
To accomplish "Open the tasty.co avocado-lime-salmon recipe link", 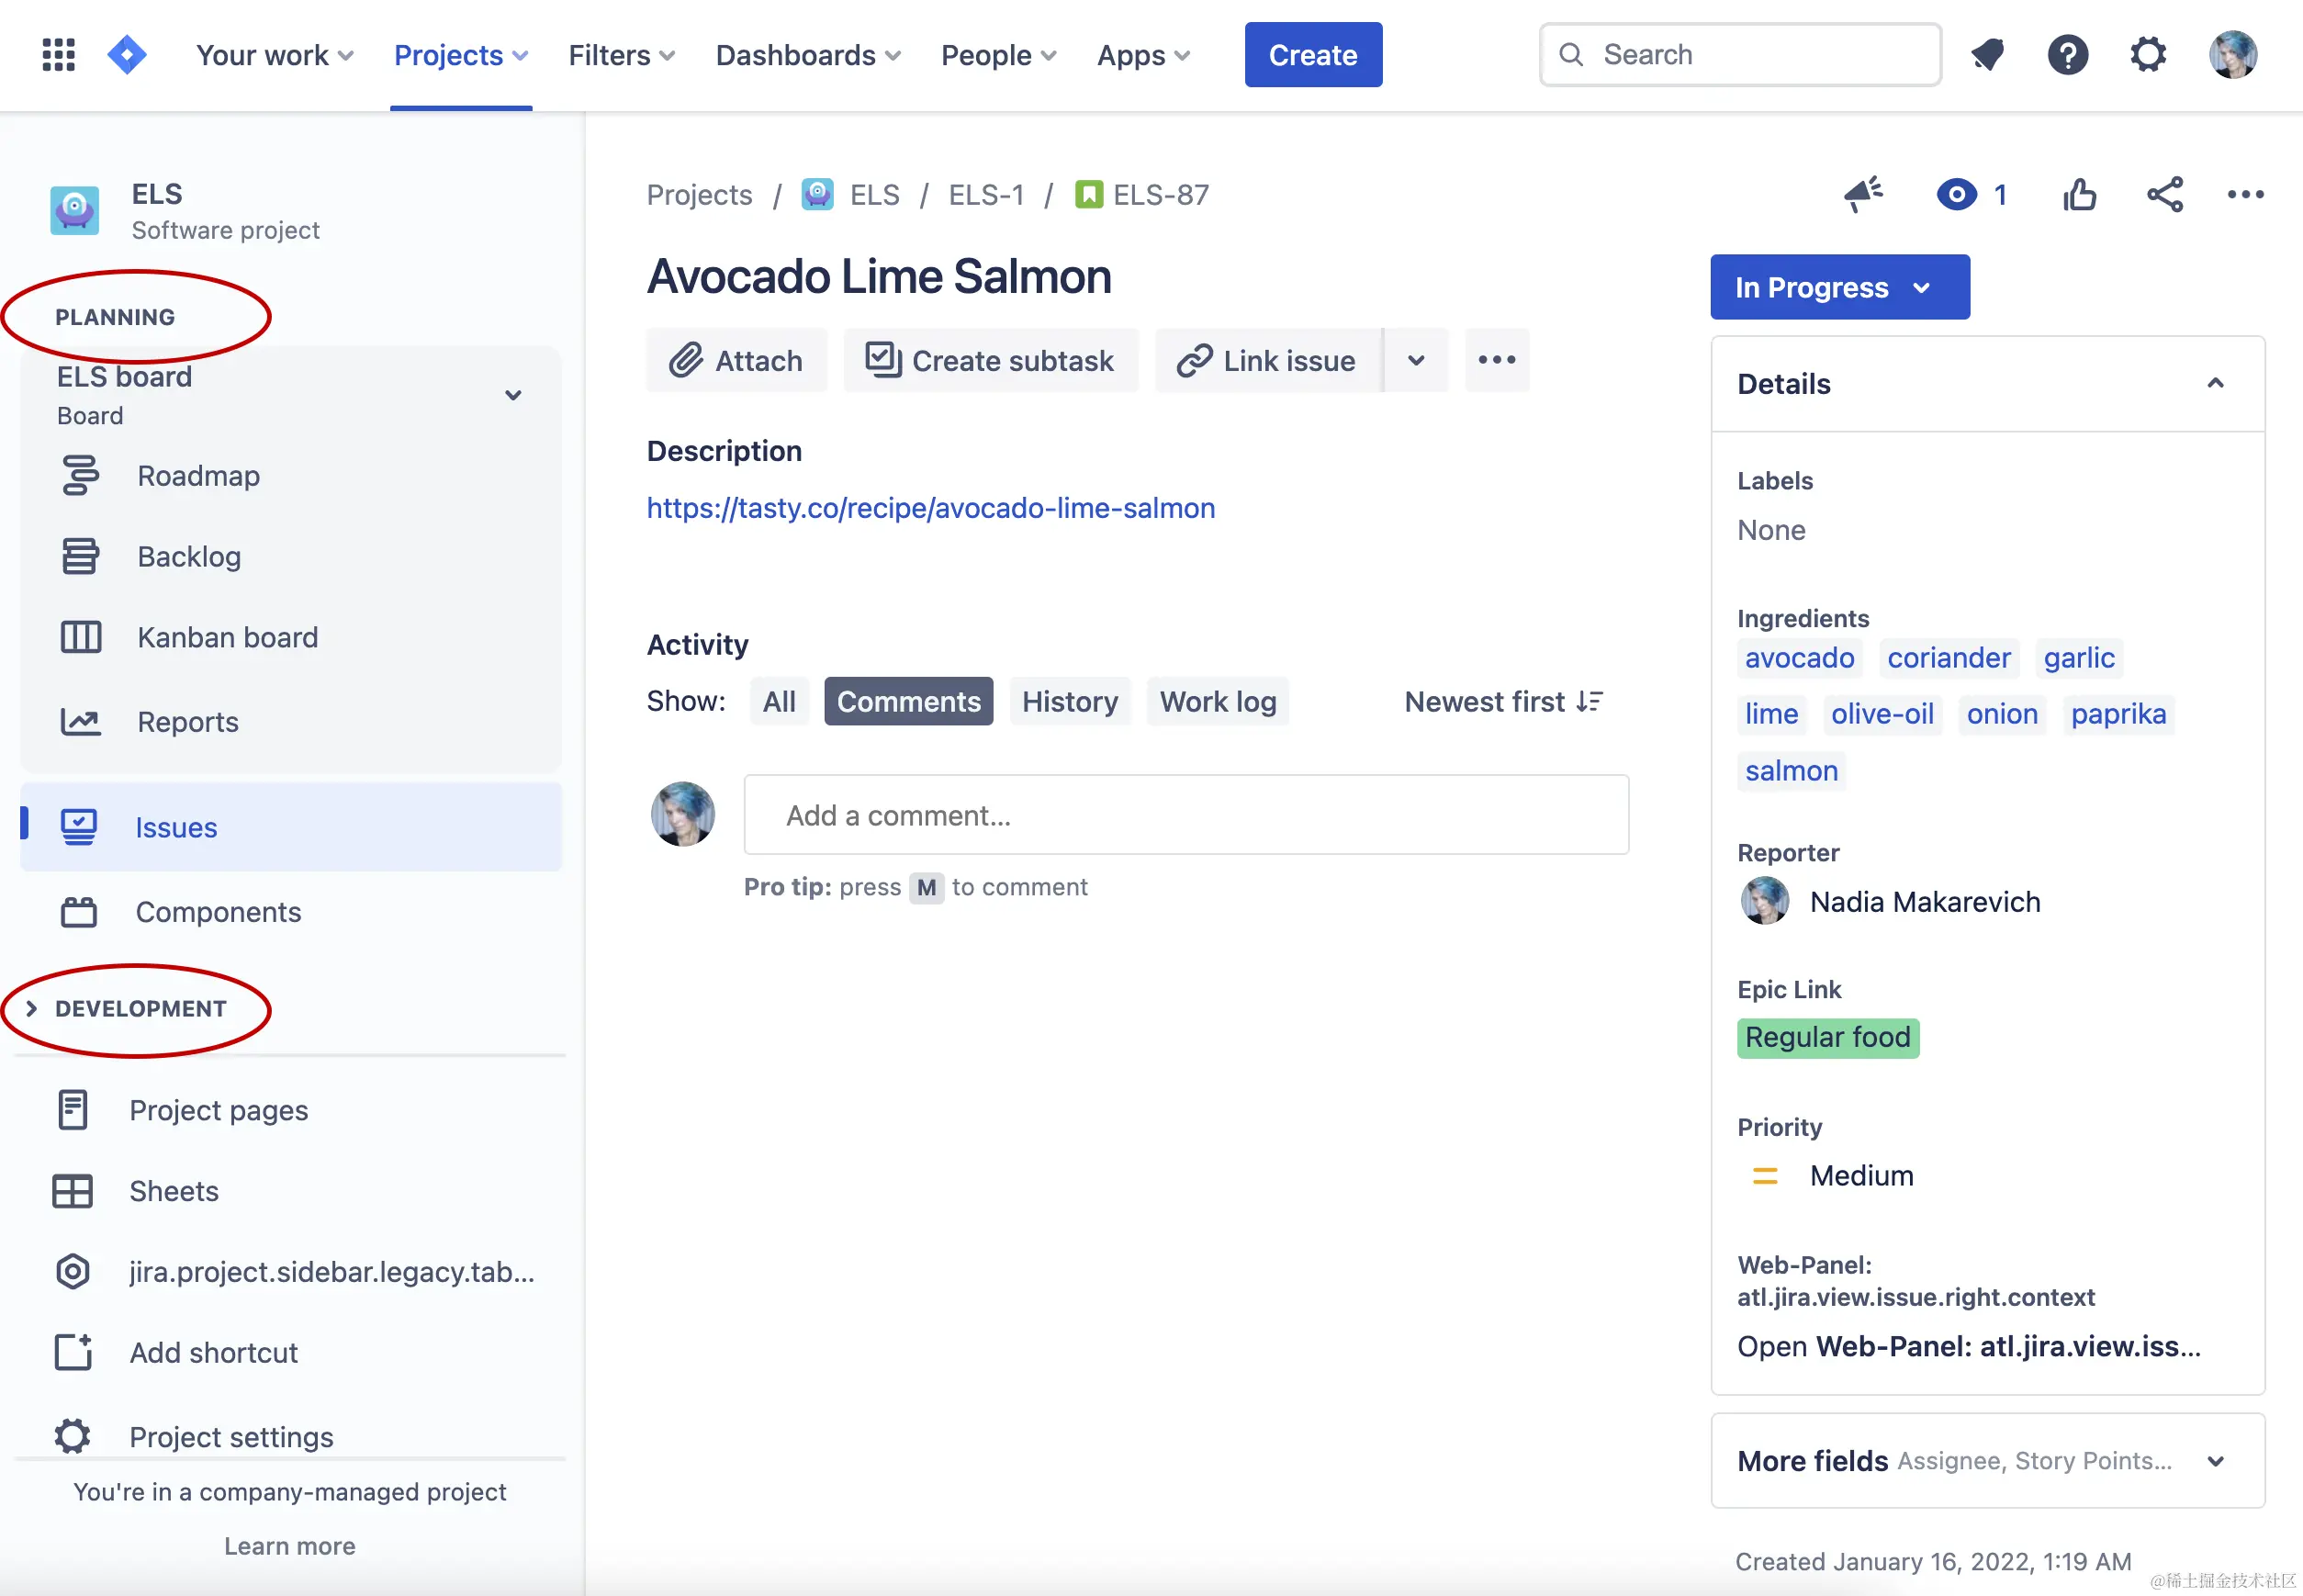I will [x=930, y=508].
